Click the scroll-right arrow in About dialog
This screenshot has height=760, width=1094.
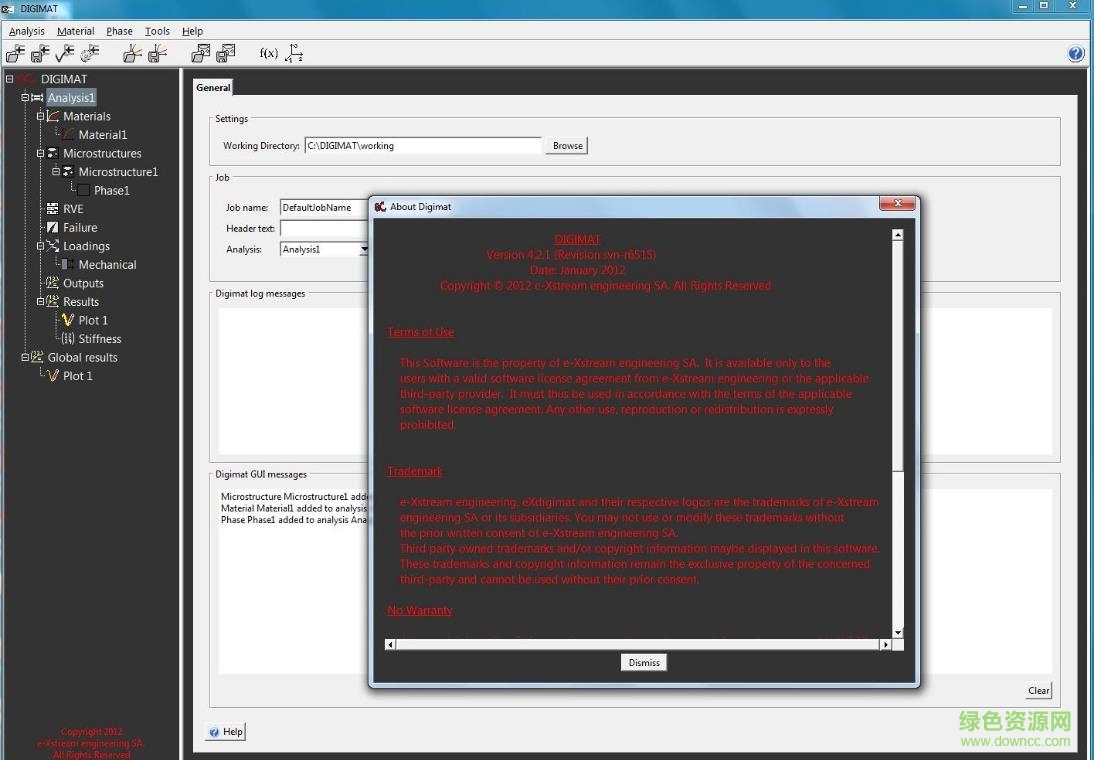[885, 644]
